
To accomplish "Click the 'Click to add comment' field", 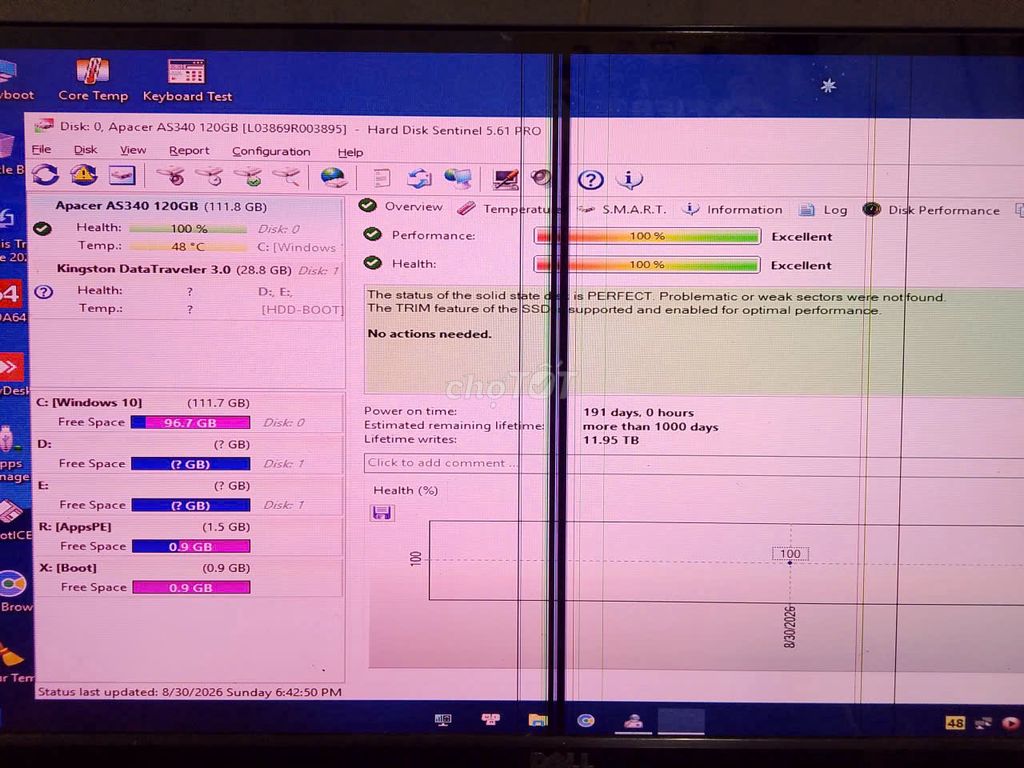I will pyautogui.click(x=692, y=463).
